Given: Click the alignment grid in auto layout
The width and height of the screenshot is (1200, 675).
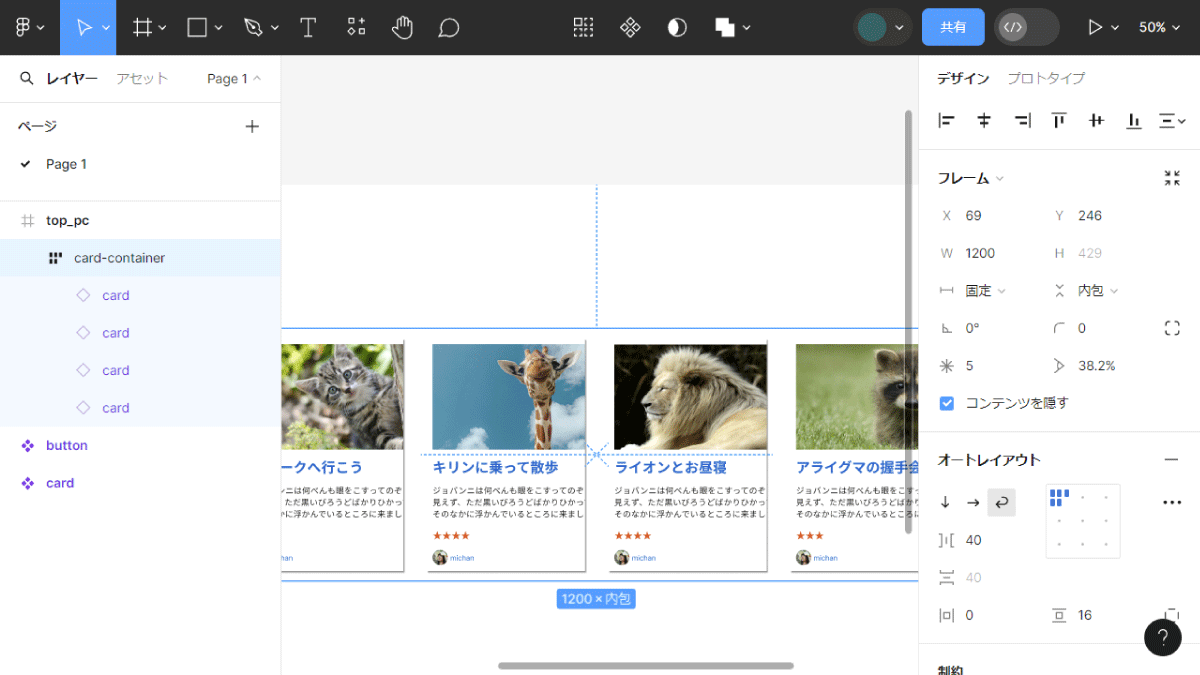Looking at the screenshot, I should 1083,521.
